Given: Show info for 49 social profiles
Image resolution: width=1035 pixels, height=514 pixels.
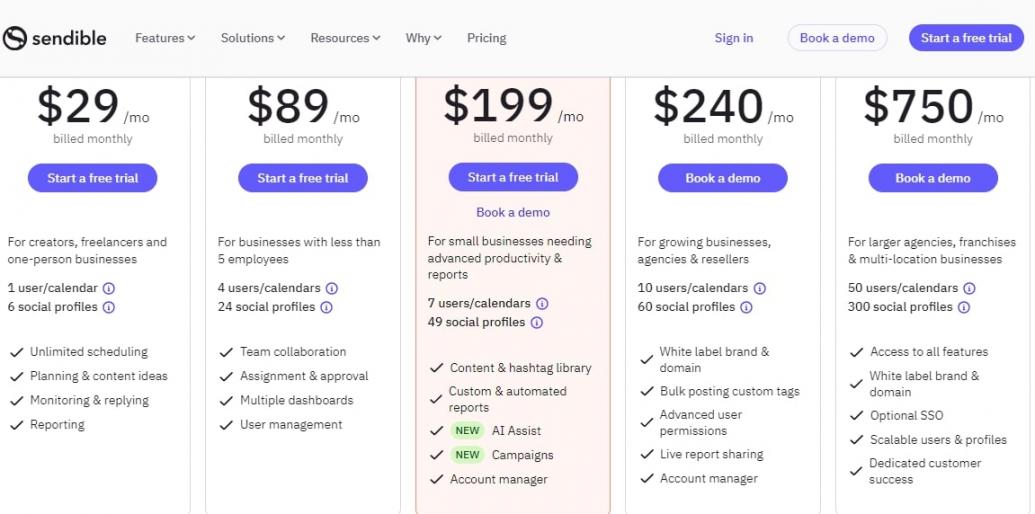Looking at the screenshot, I should pyautogui.click(x=536, y=322).
